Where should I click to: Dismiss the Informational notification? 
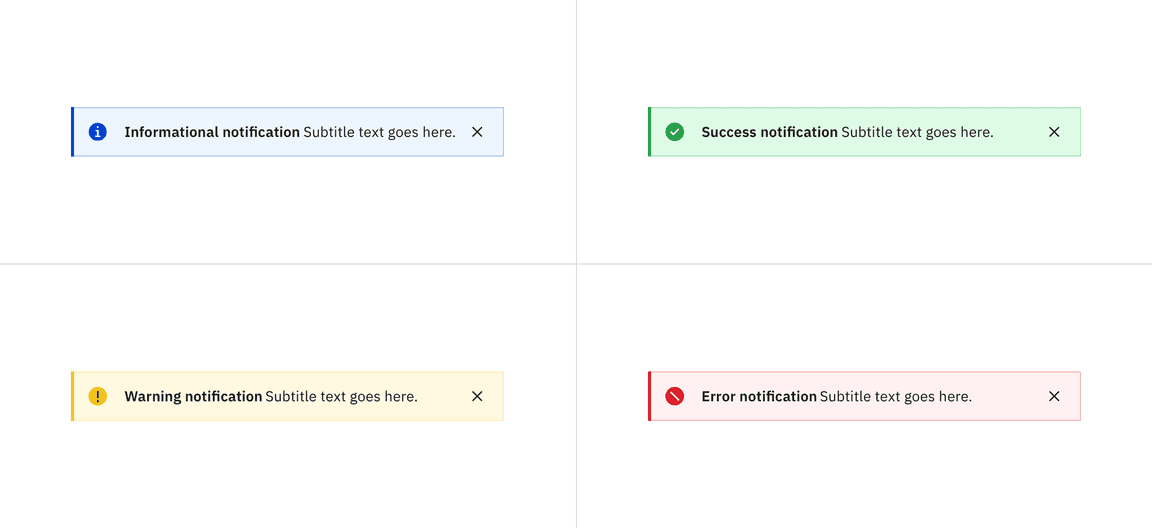coord(477,132)
